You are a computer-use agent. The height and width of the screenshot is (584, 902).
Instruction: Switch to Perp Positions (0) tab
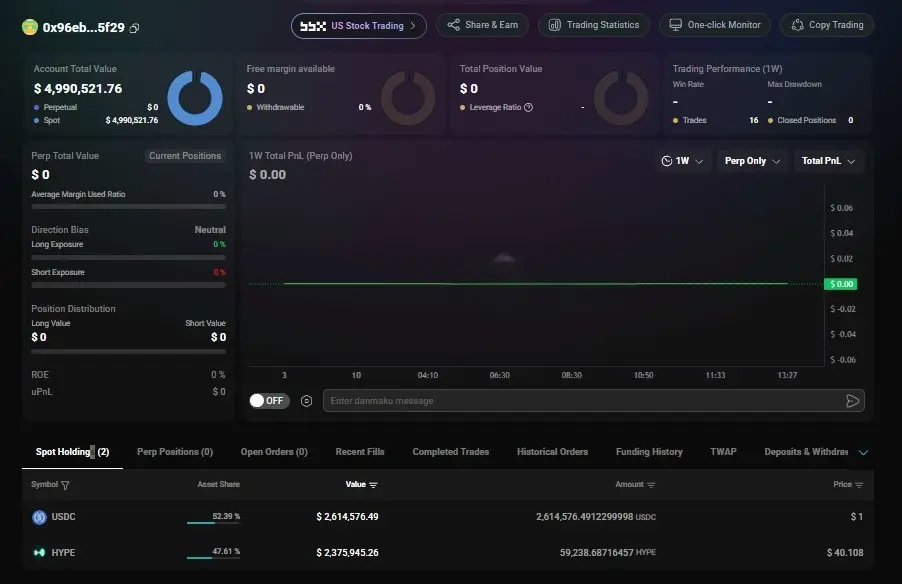[175, 452]
